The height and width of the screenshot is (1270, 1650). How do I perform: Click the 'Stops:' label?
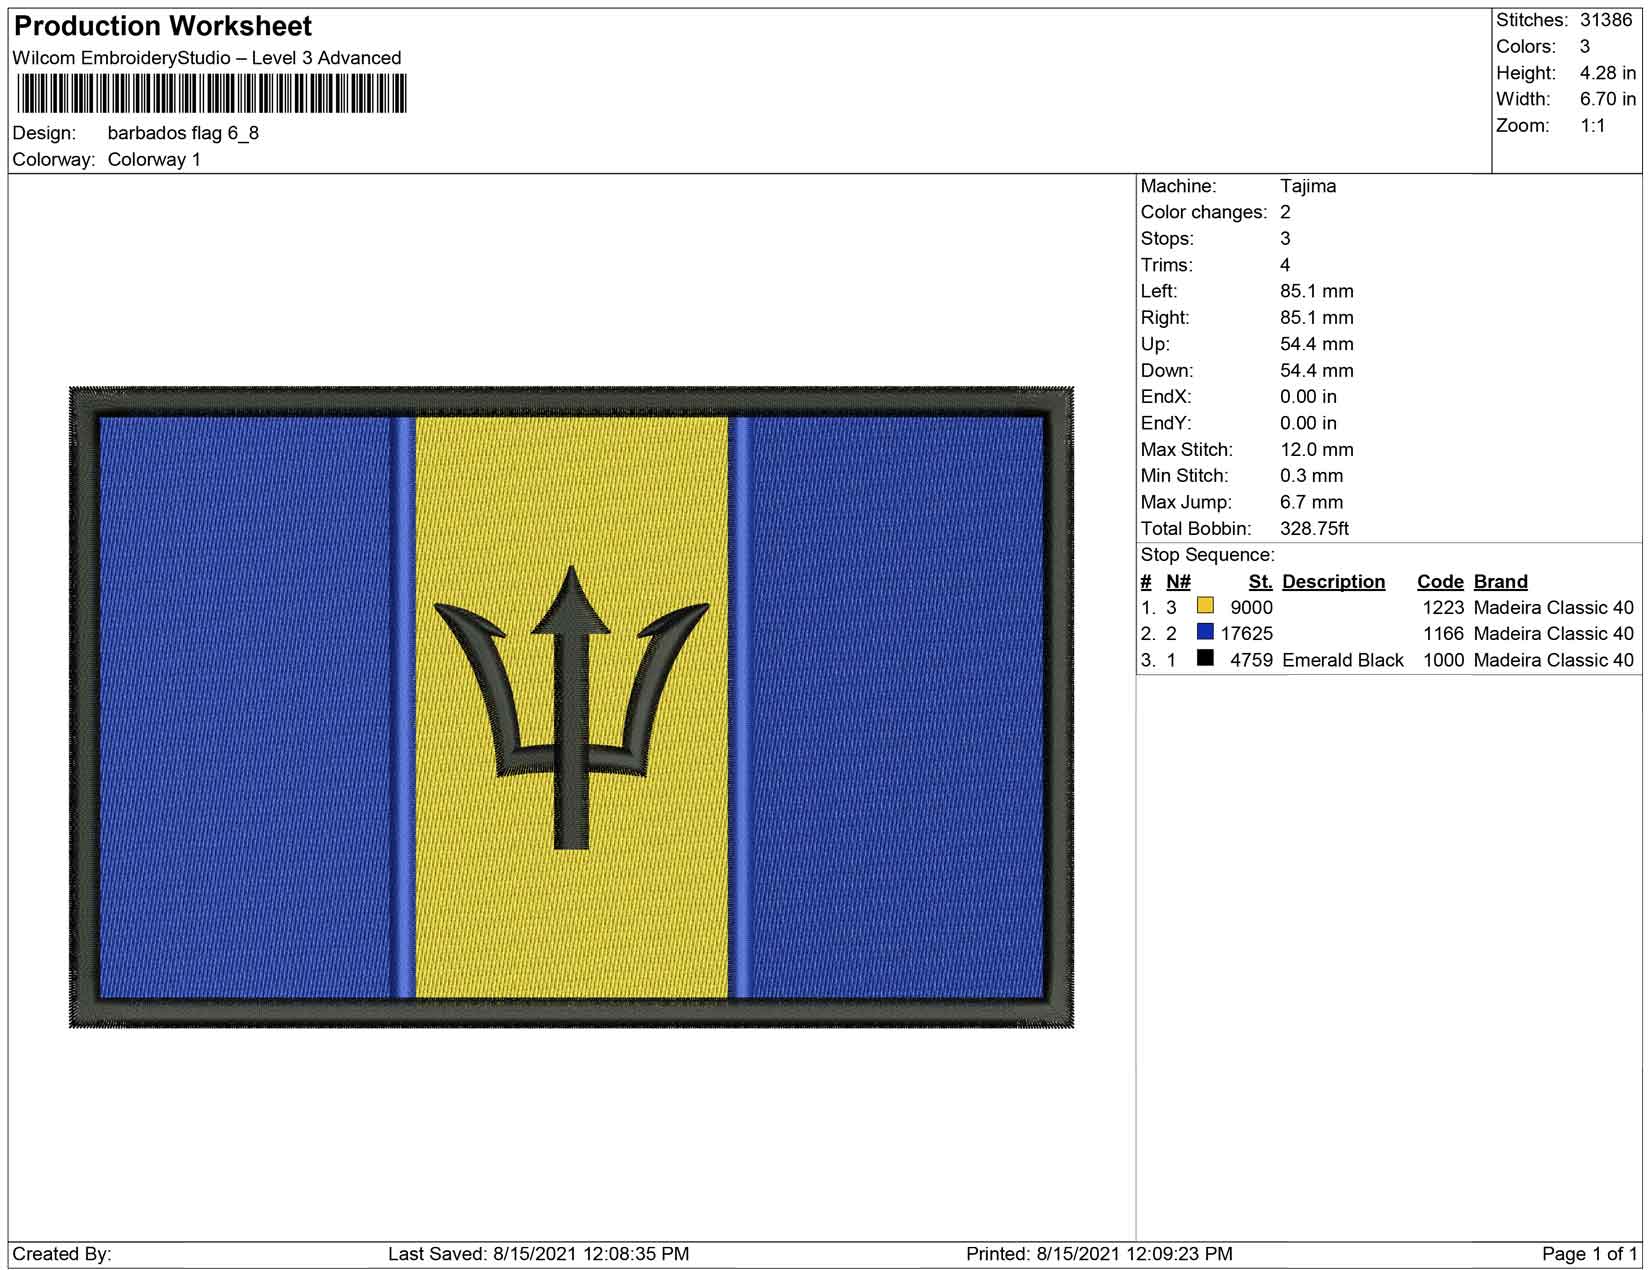click(1167, 239)
